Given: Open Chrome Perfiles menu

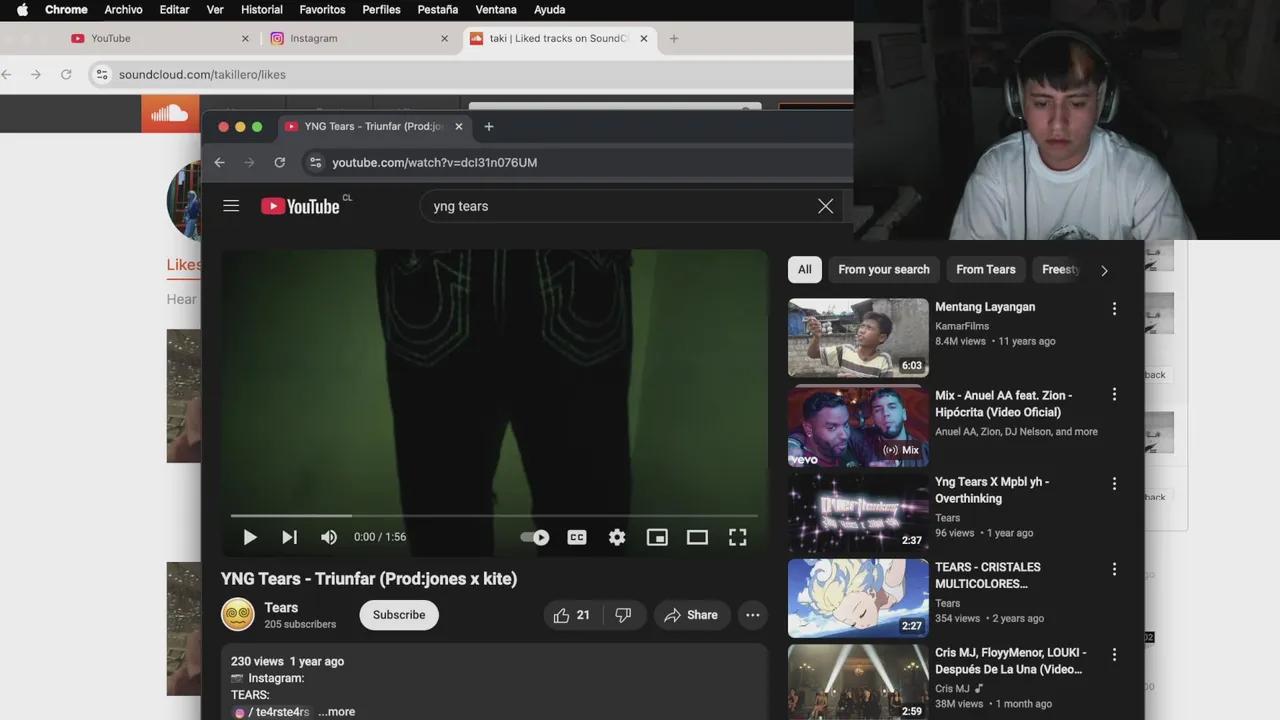Looking at the screenshot, I should [x=381, y=9].
